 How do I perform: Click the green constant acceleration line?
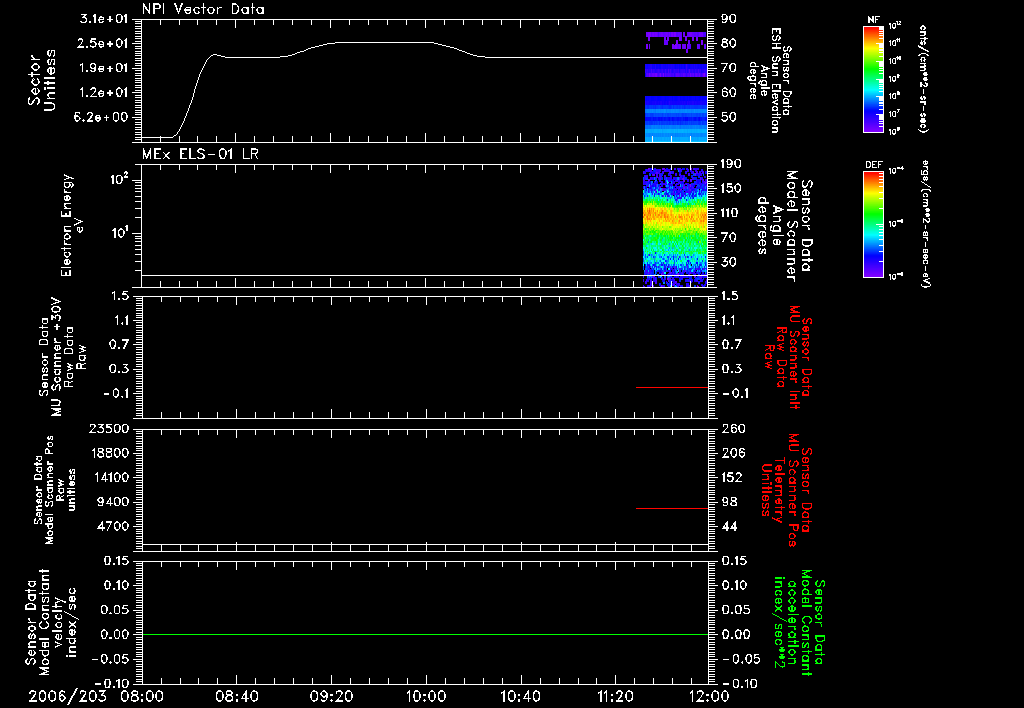[x=425, y=634]
